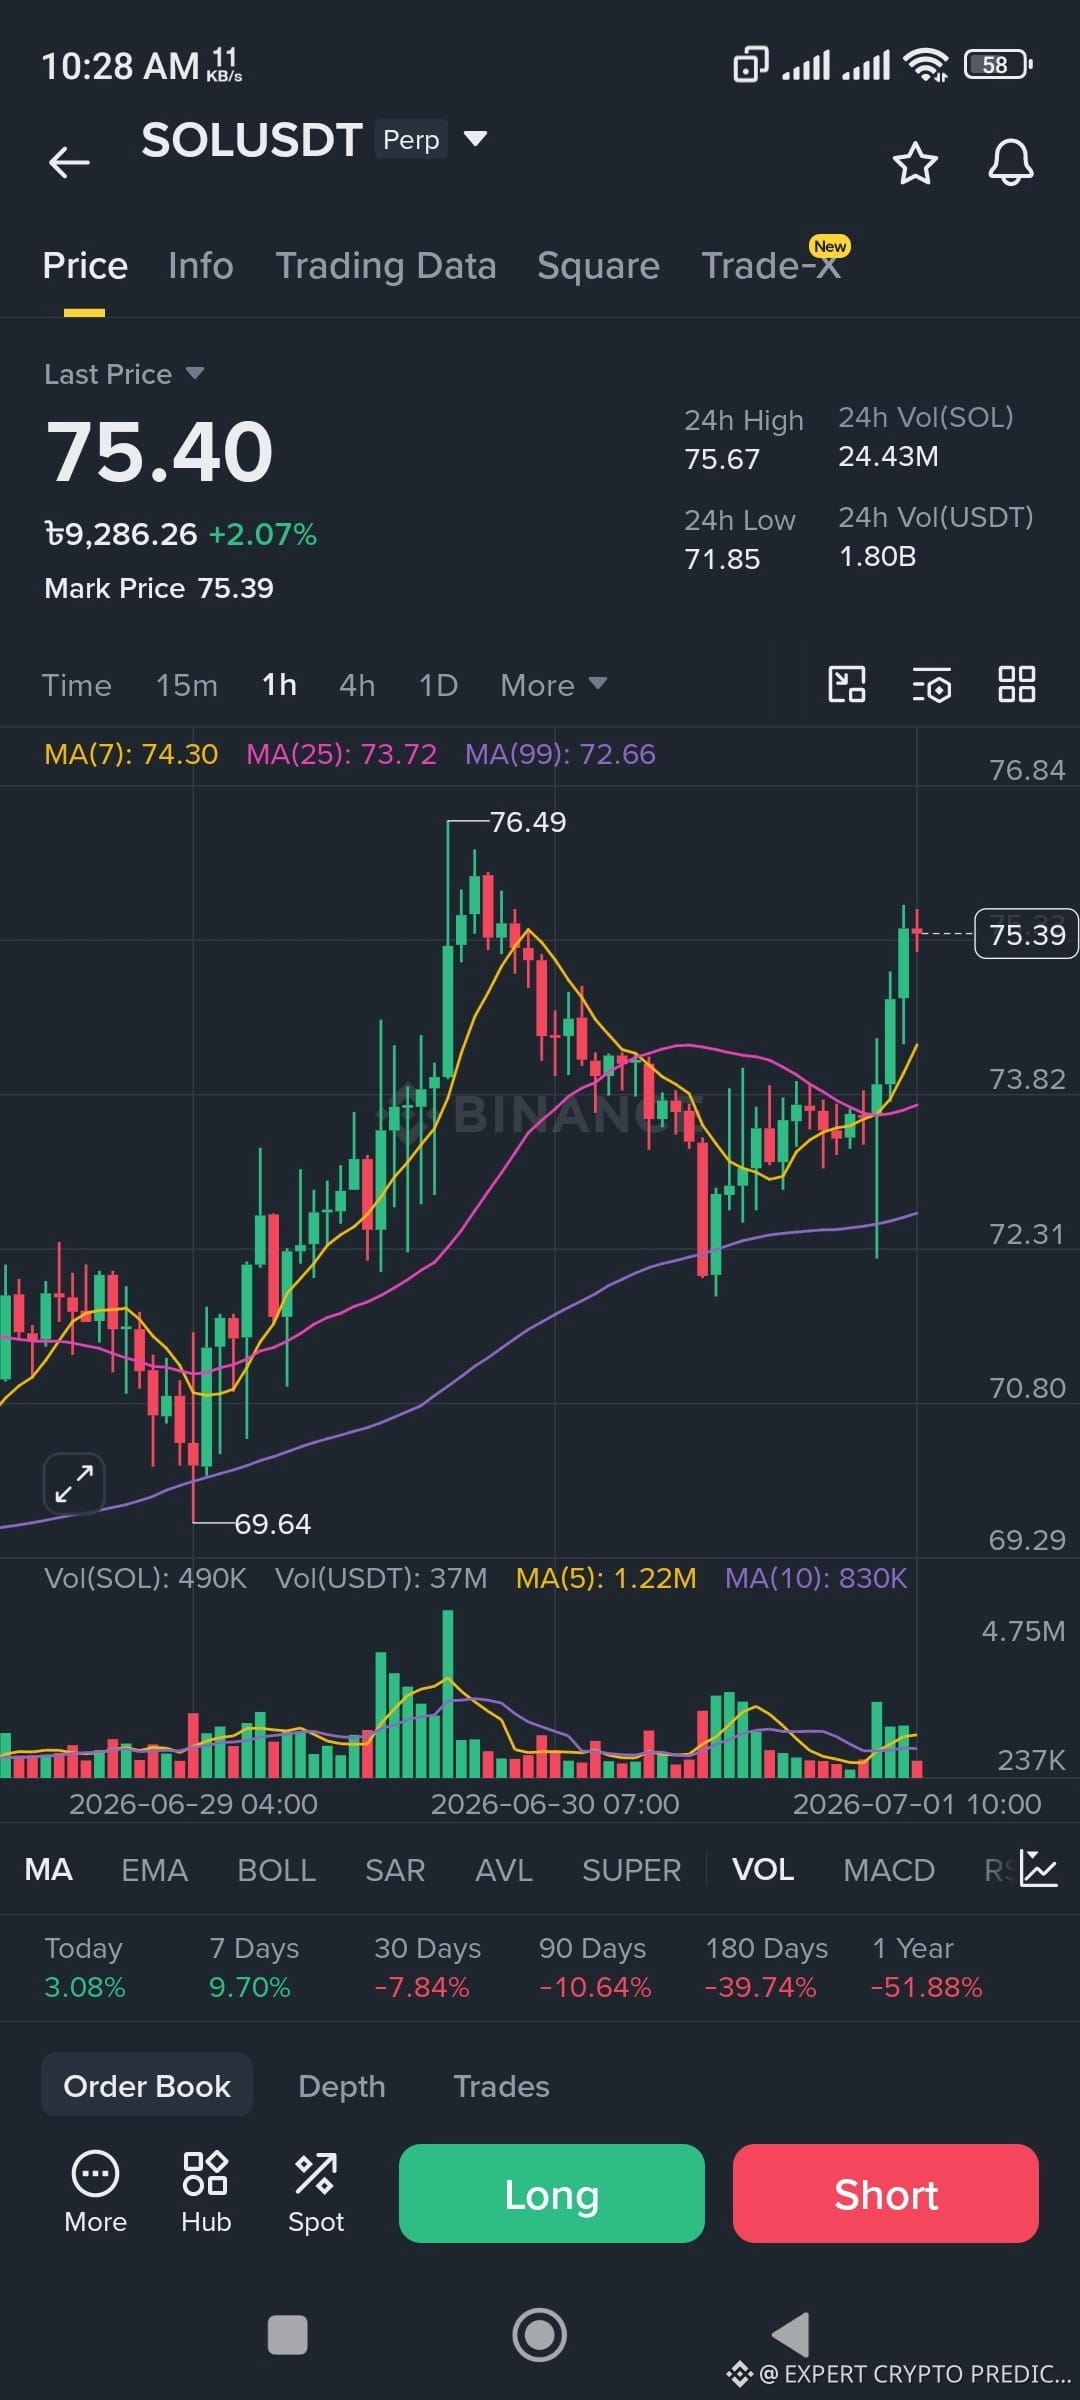Expand the Last Price dropdown
The width and height of the screenshot is (1080, 2400).
(124, 374)
